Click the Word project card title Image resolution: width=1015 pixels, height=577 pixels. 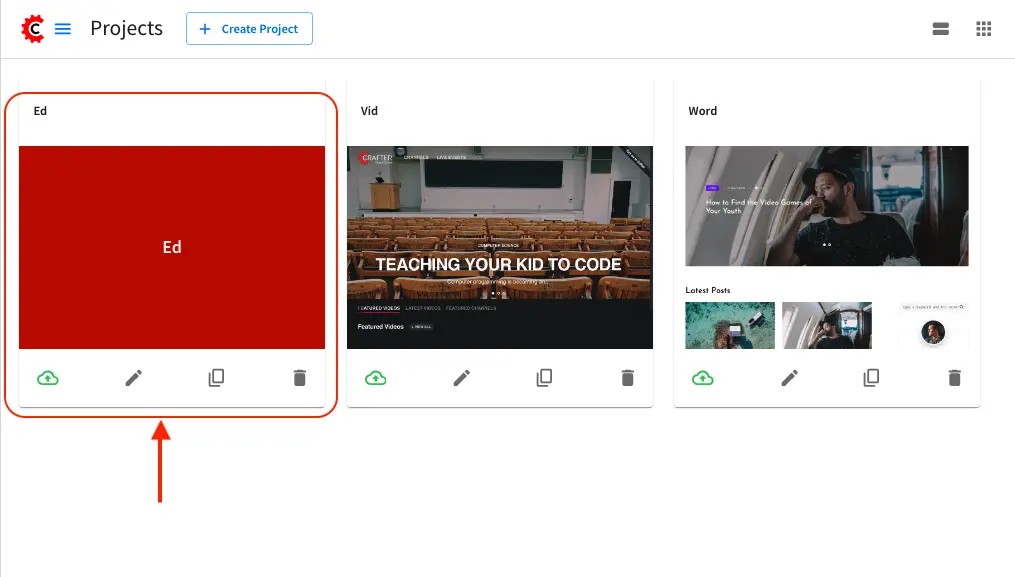point(702,111)
